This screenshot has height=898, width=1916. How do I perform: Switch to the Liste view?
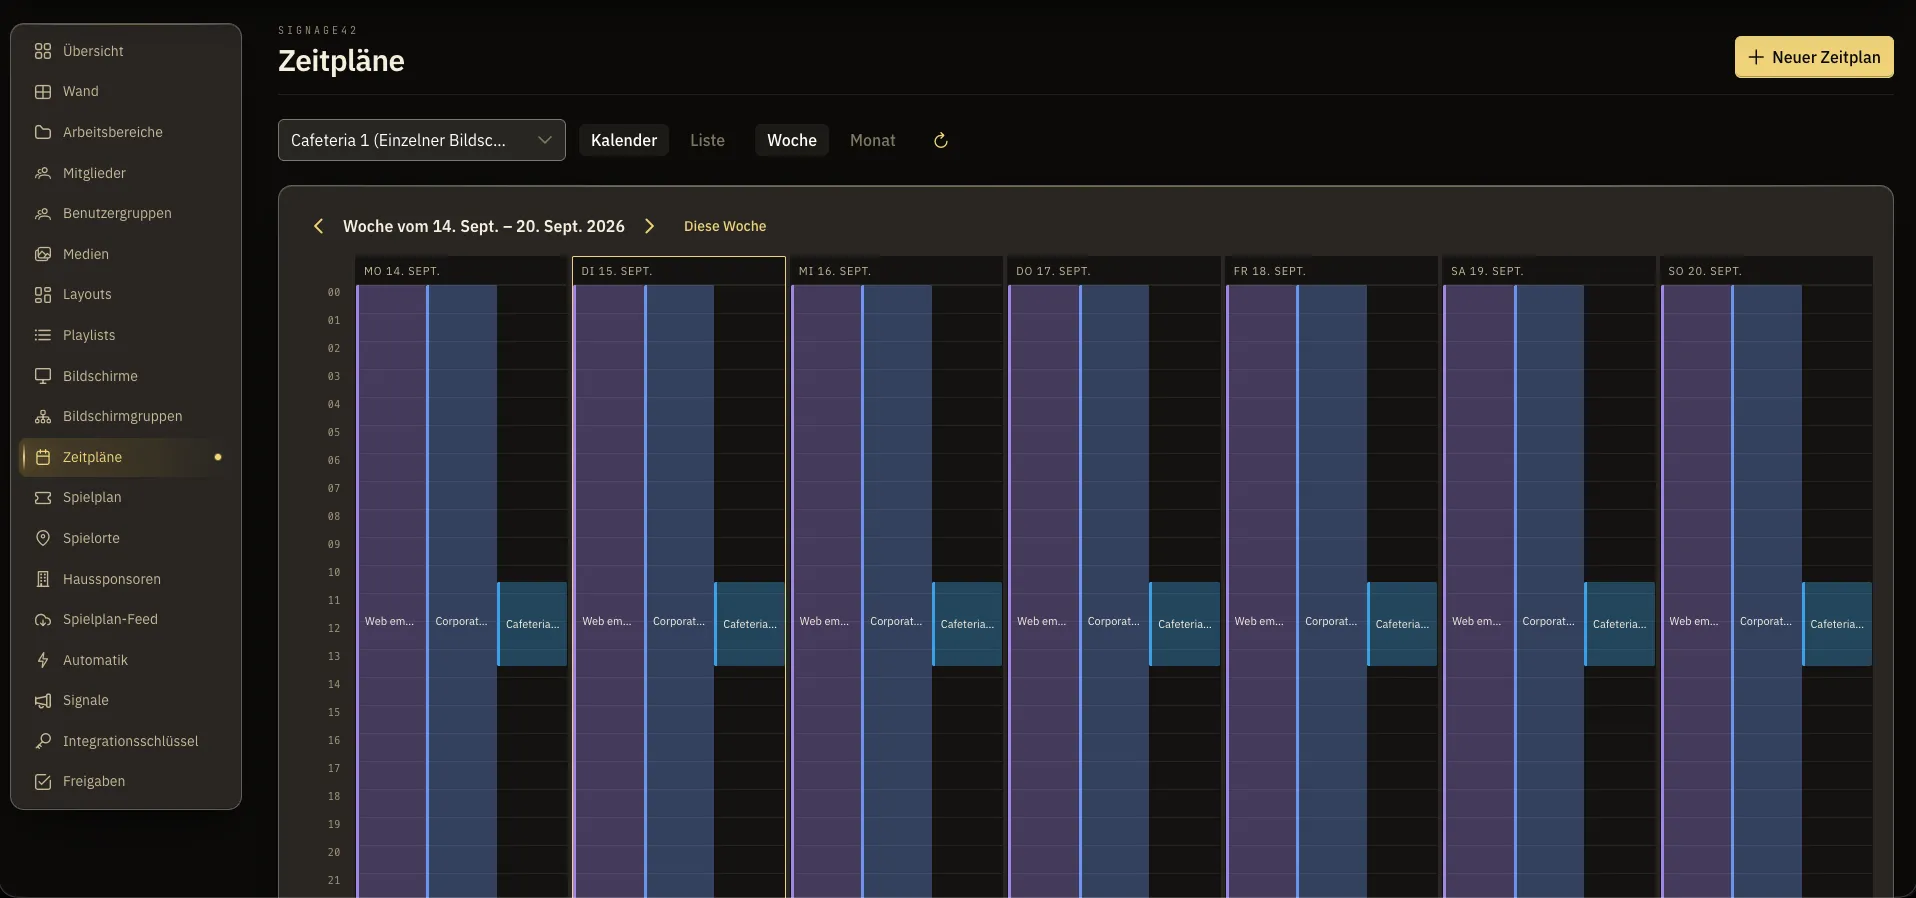(x=707, y=141)
